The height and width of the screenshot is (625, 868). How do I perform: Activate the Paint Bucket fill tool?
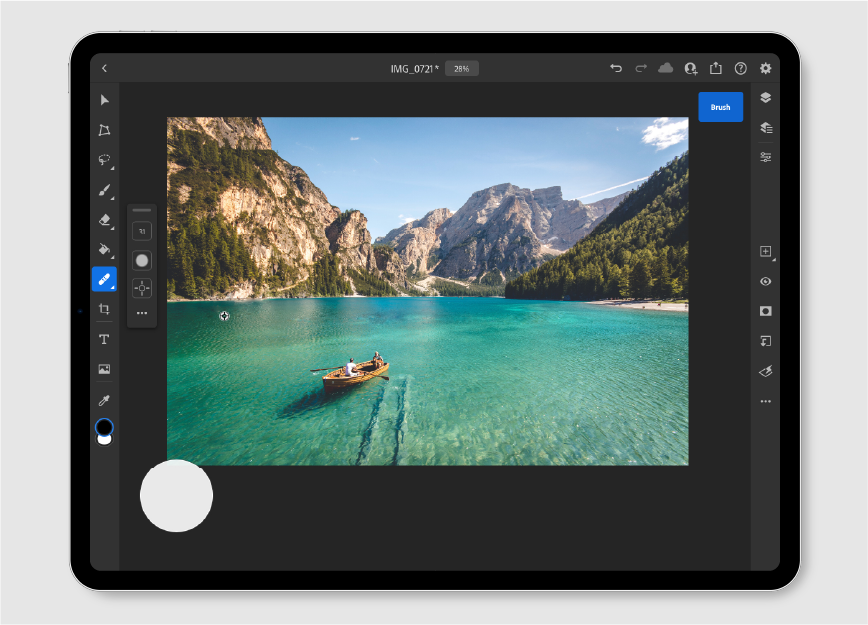104,249
